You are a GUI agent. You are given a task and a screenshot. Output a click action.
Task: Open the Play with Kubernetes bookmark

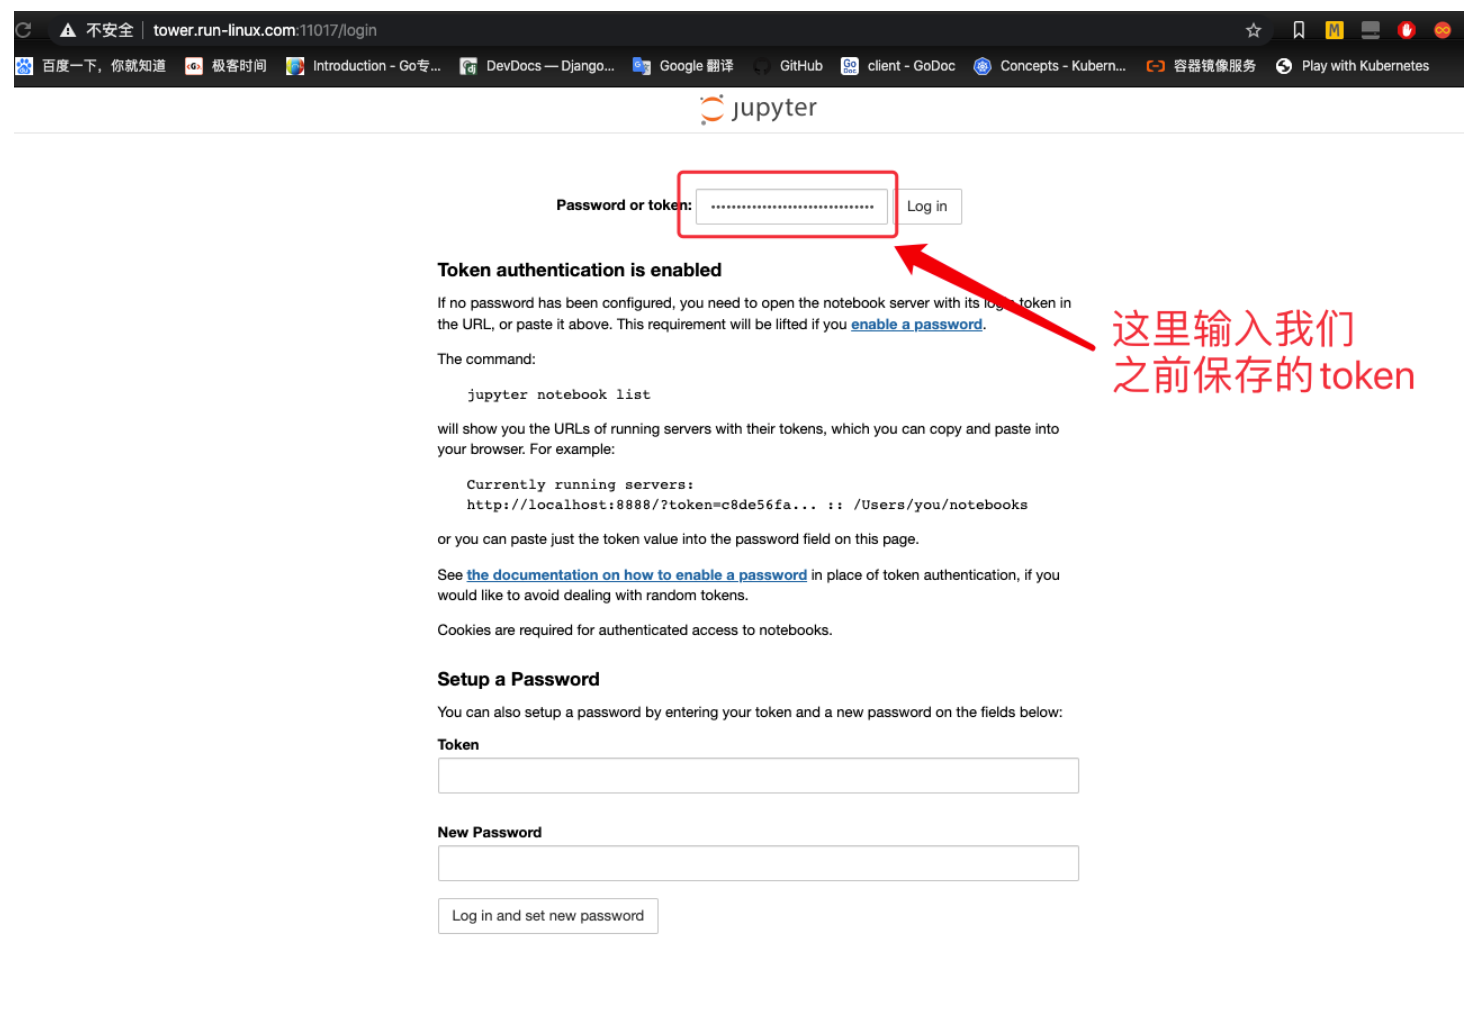(x=1352, y=66)
